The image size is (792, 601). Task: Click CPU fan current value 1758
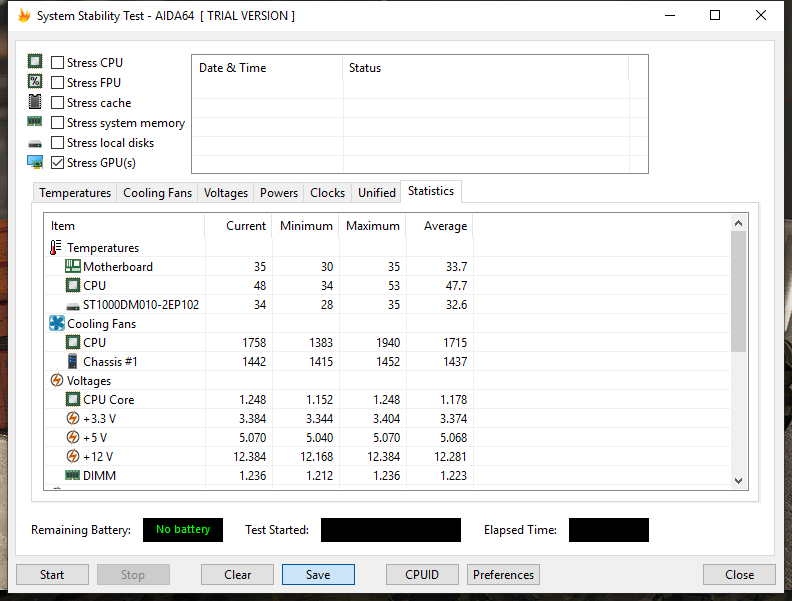[x=254, y=342]
